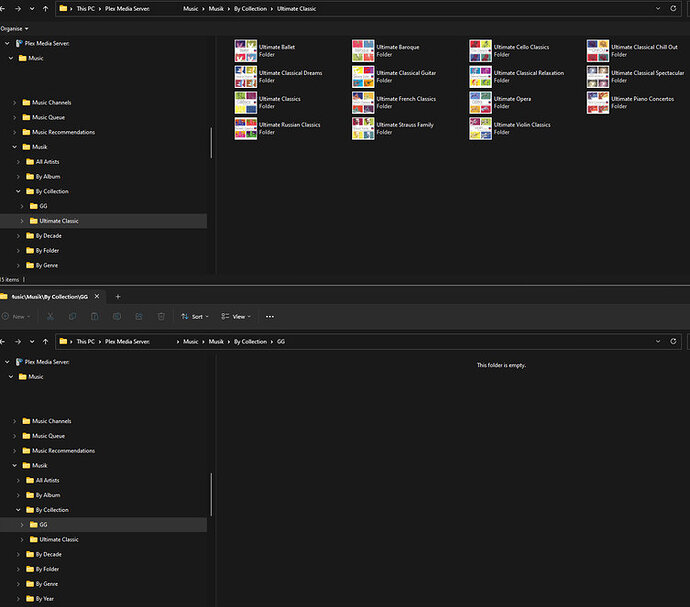Collapse By Collection chevron in bottom window tree

[18, 510]
